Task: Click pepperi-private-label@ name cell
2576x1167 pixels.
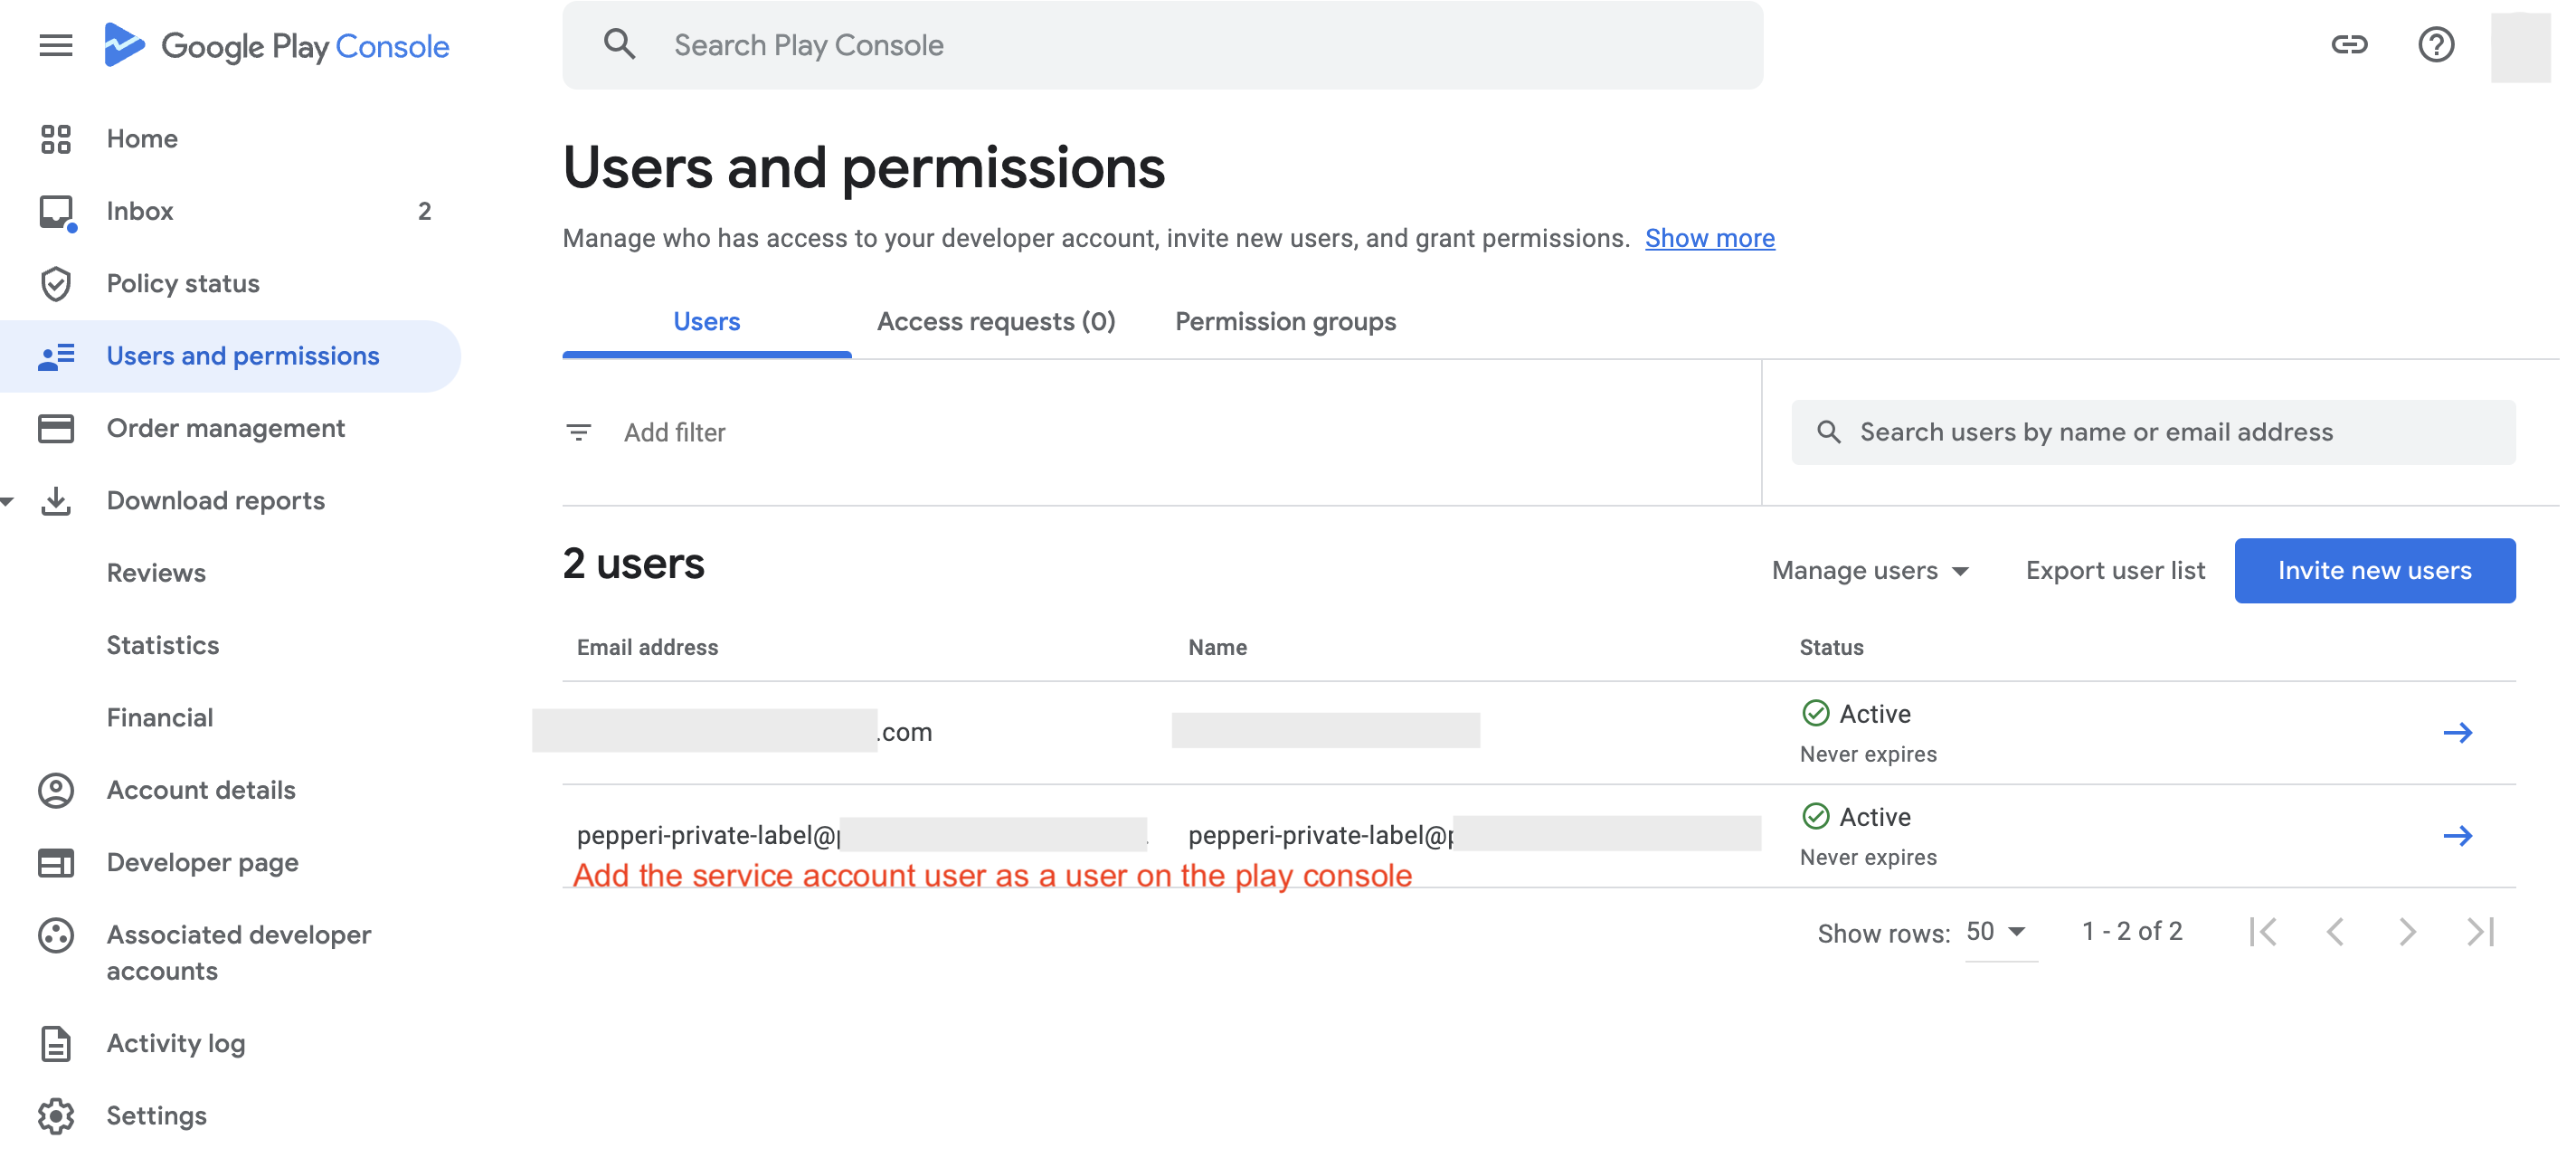Action: point(1474,835)
